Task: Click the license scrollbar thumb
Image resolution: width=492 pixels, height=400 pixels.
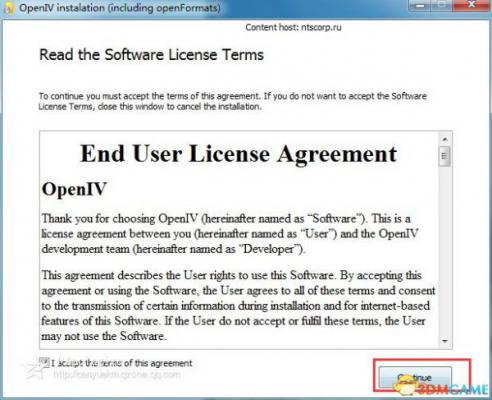Action: (445, 156)
